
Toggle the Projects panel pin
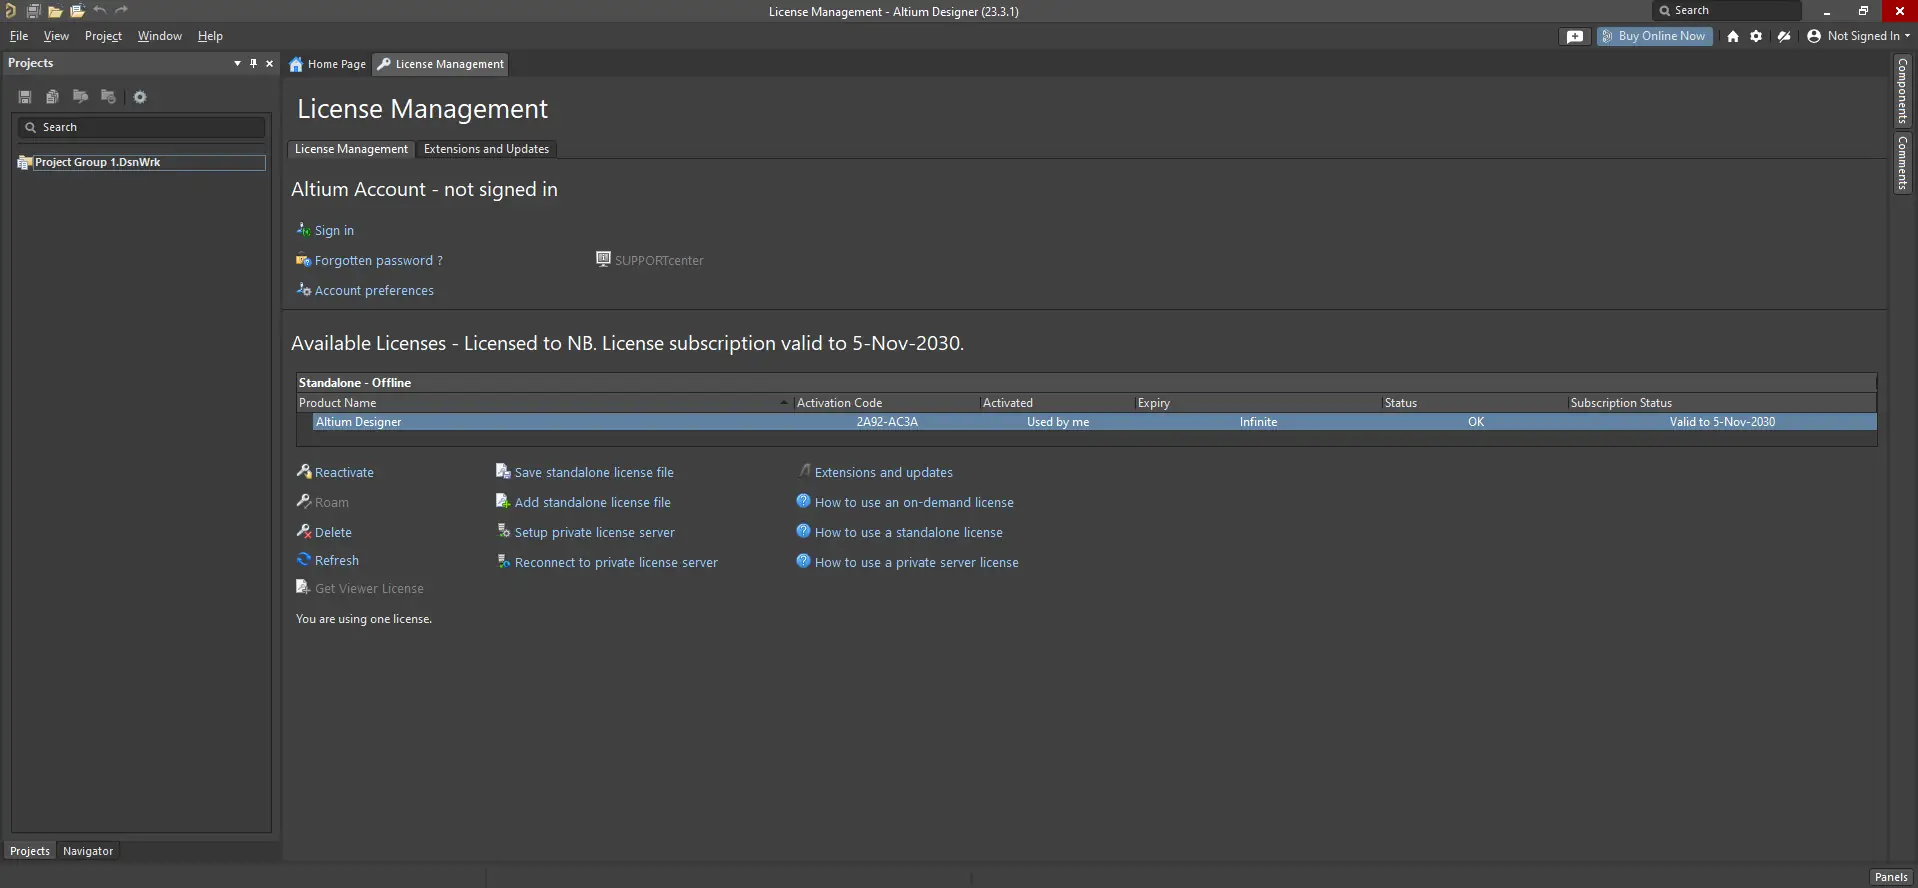pos(253,63)
